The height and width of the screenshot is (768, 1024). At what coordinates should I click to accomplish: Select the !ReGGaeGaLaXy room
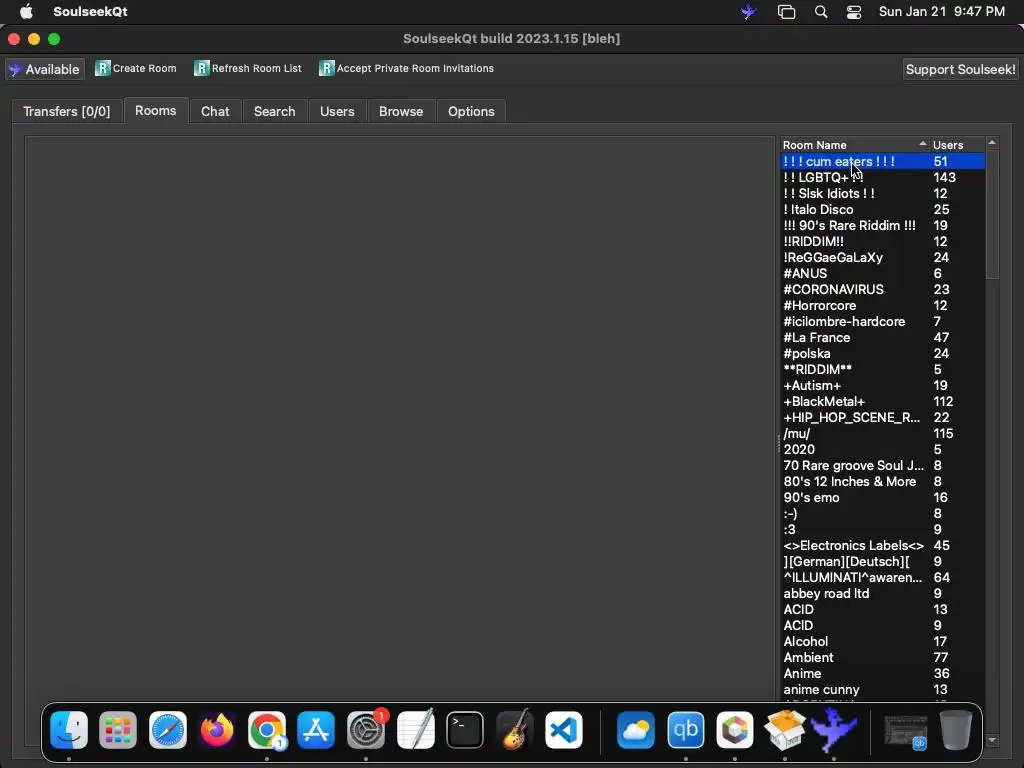[x=882, y=257]
